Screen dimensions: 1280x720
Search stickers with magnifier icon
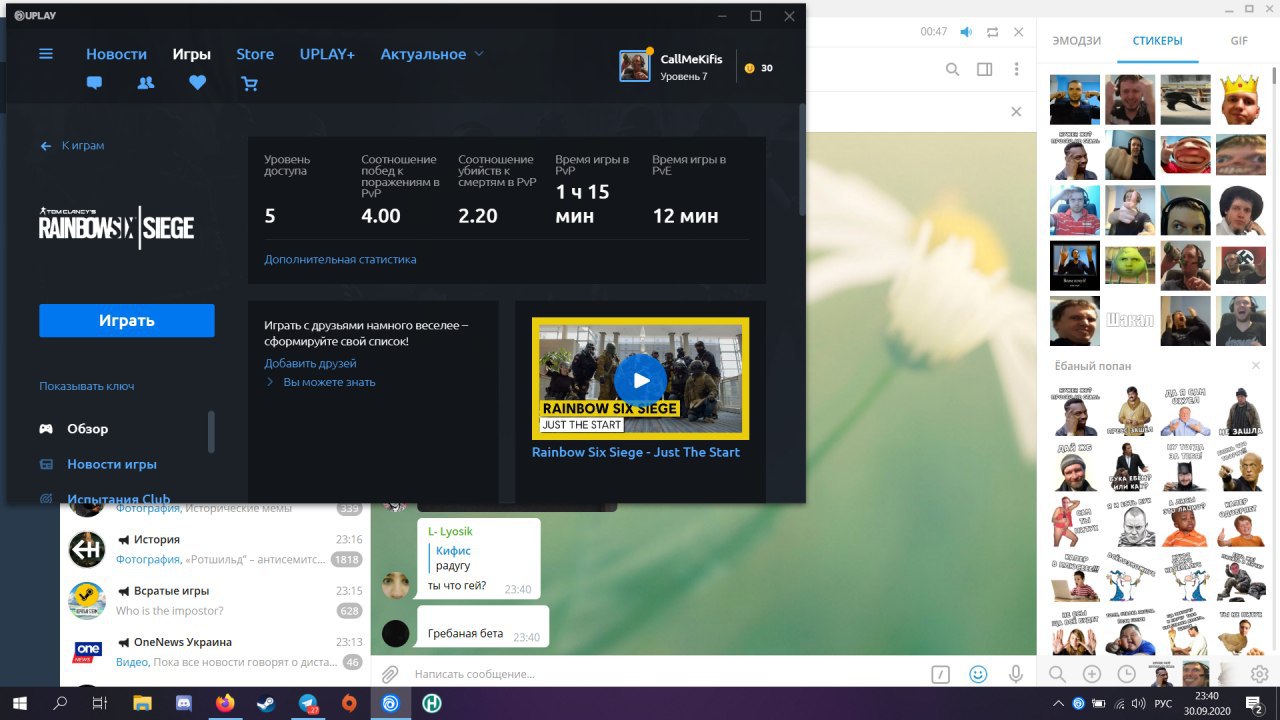(1057, 674)
